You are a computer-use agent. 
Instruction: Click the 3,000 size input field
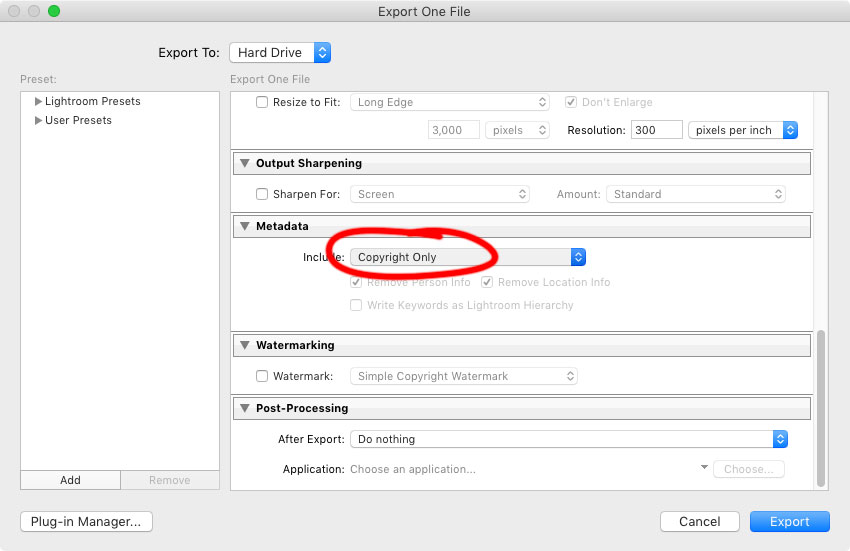click(x=454, y=130)
